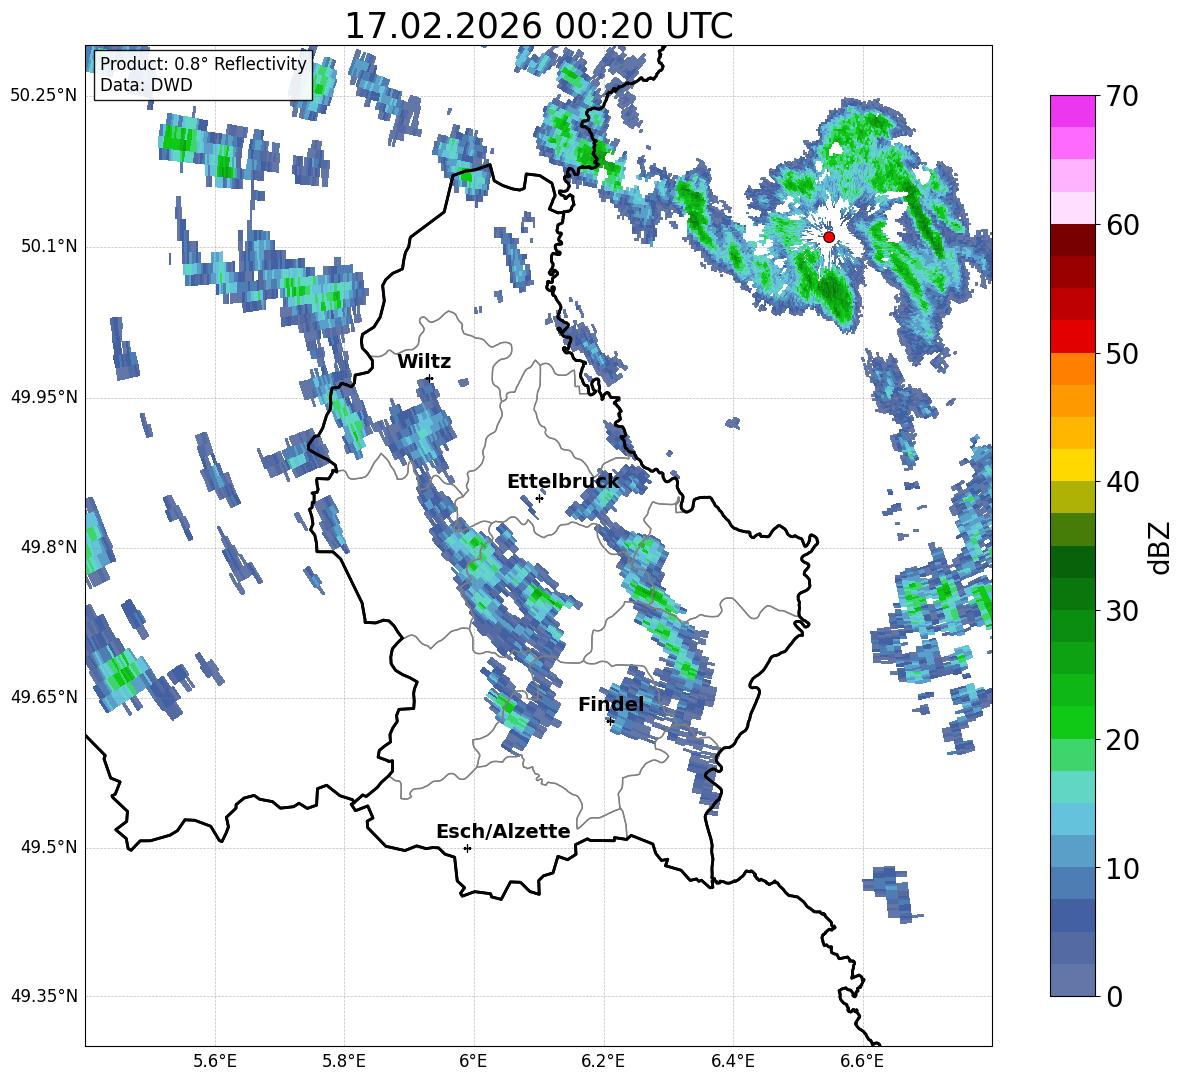1184x1081 pixels.
Task: Click the 49.8°N latitude label
Action: click(49, 547)
